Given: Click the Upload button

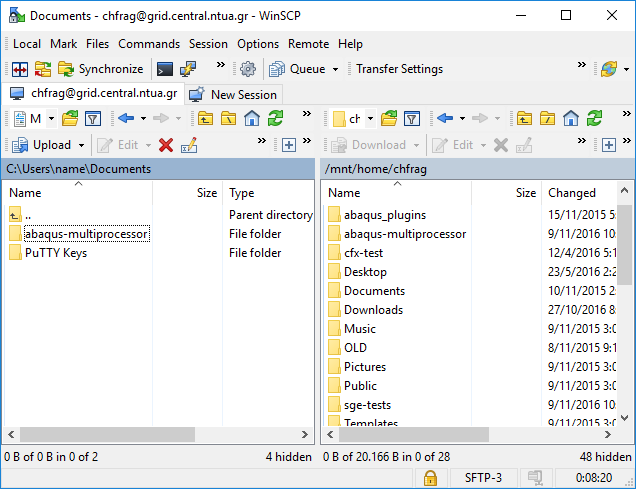Looking at the screenshot, I should (42, 145).
